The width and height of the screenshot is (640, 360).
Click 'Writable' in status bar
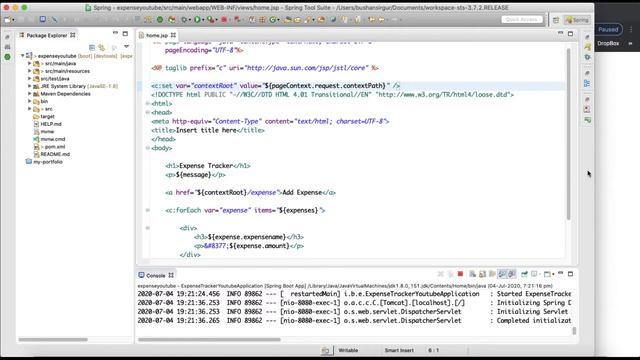[x=348, y=350]
